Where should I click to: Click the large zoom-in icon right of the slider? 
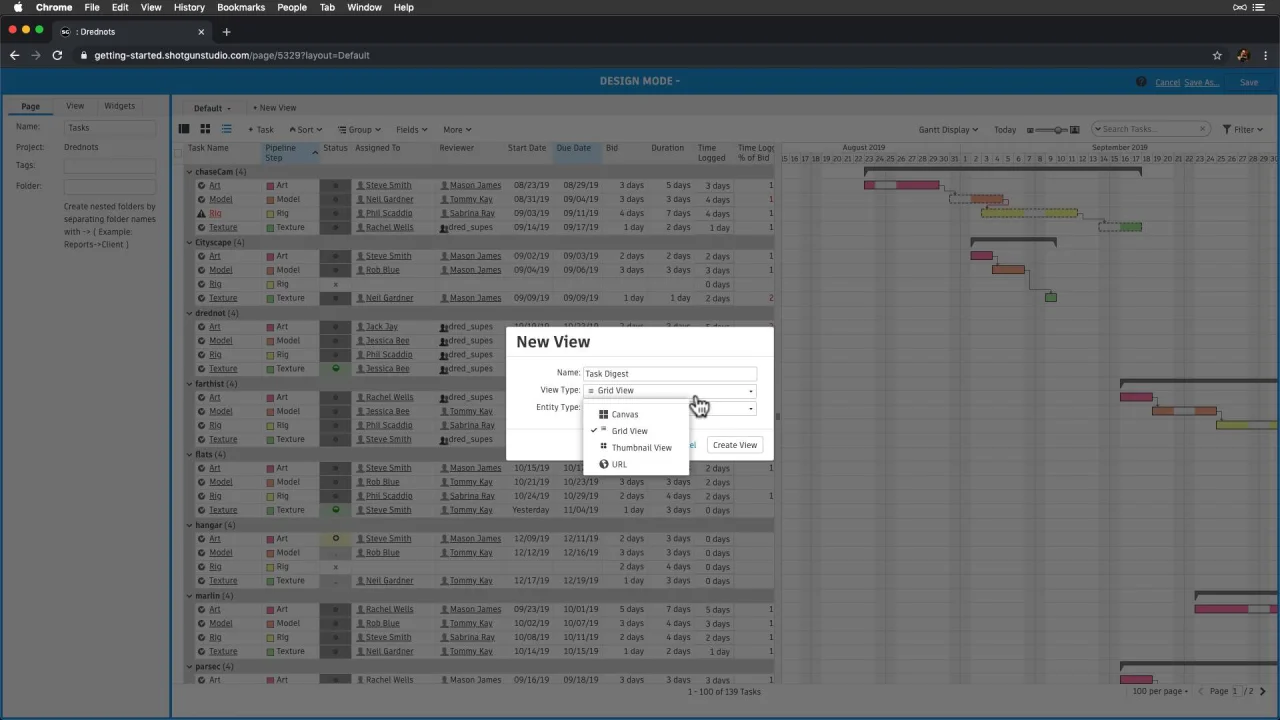1075,130
